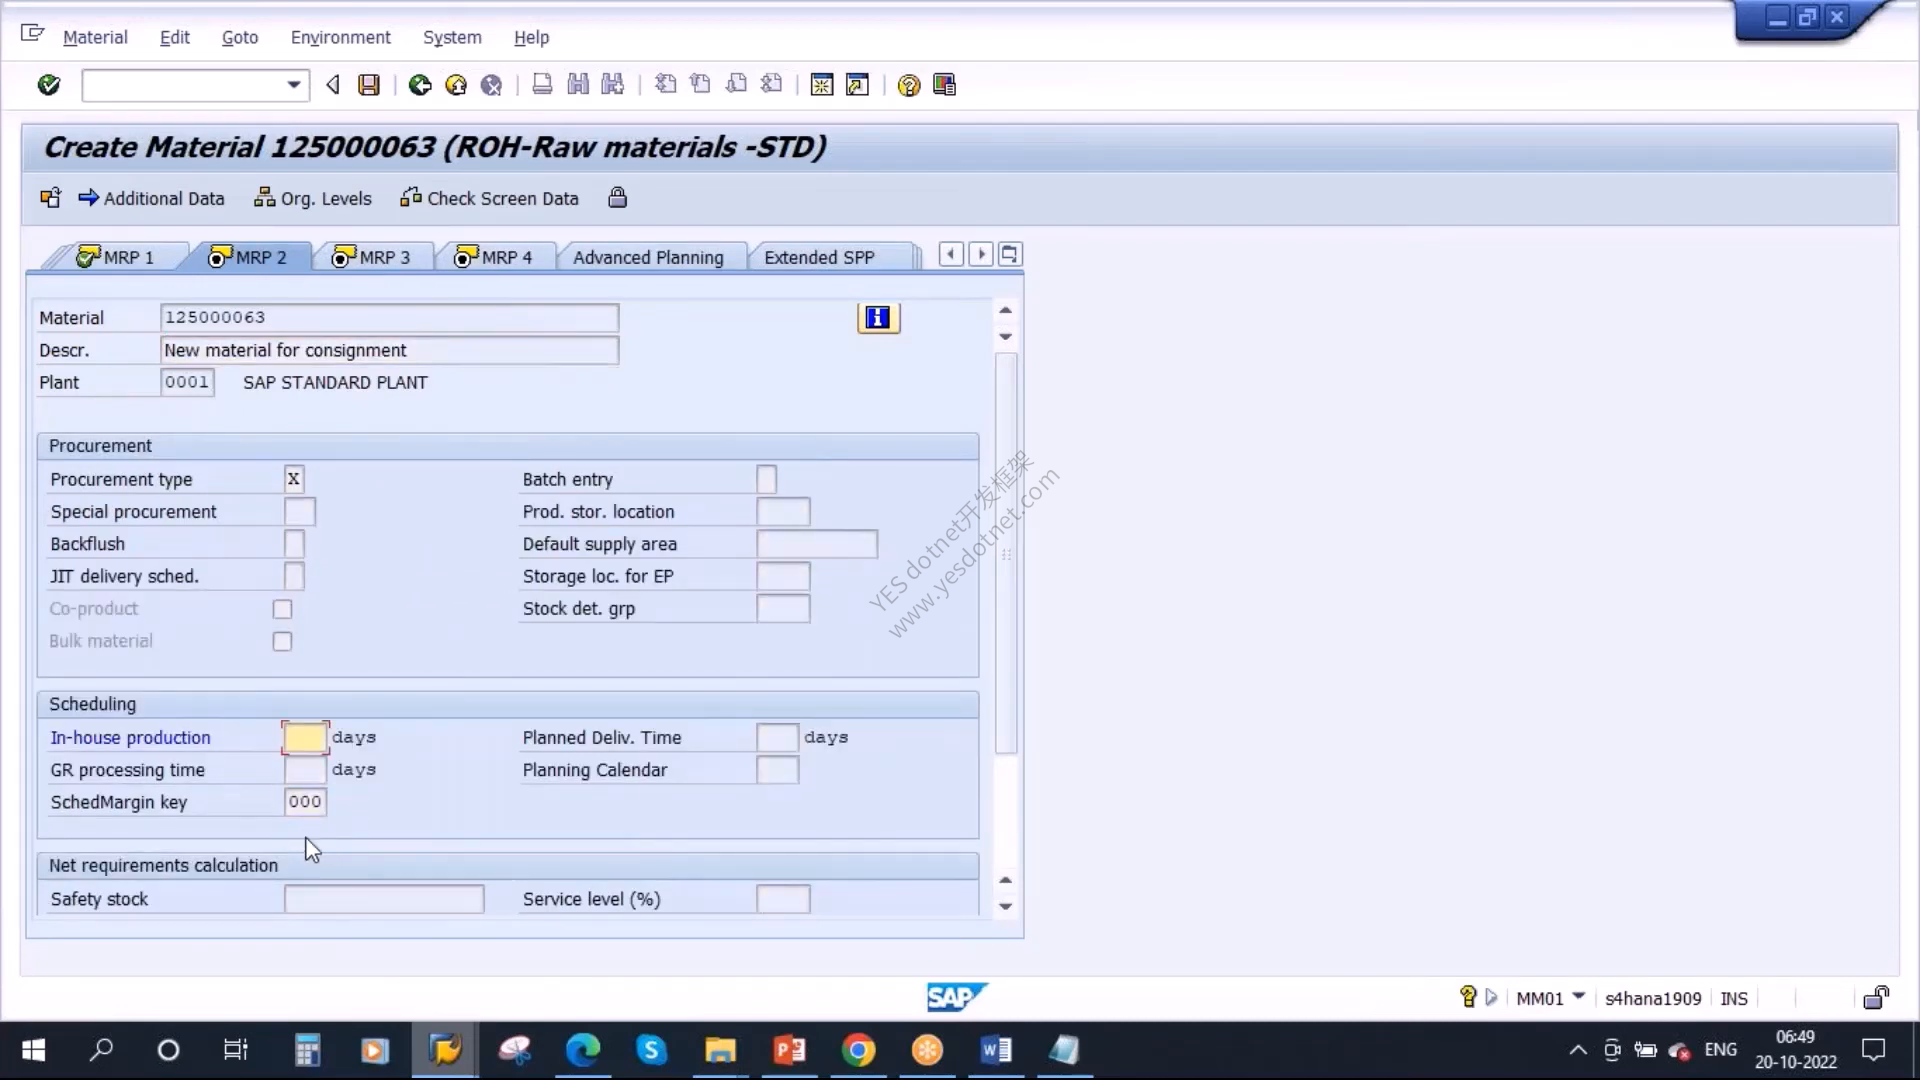Image resolution: width=1920 pixels, height=1080 pixels.
Task: Toggle the Backflush checkbox field
Action: point(294,544)
